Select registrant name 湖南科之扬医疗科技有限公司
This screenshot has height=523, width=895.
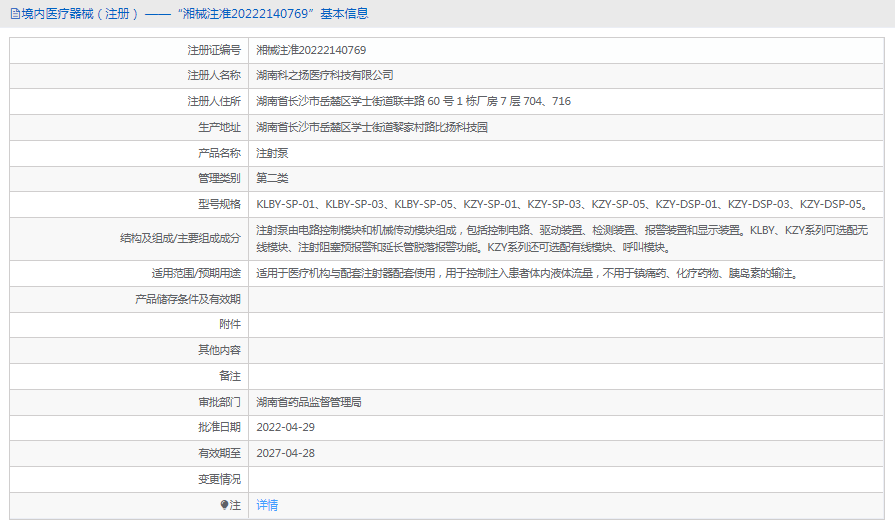[325, 75]
